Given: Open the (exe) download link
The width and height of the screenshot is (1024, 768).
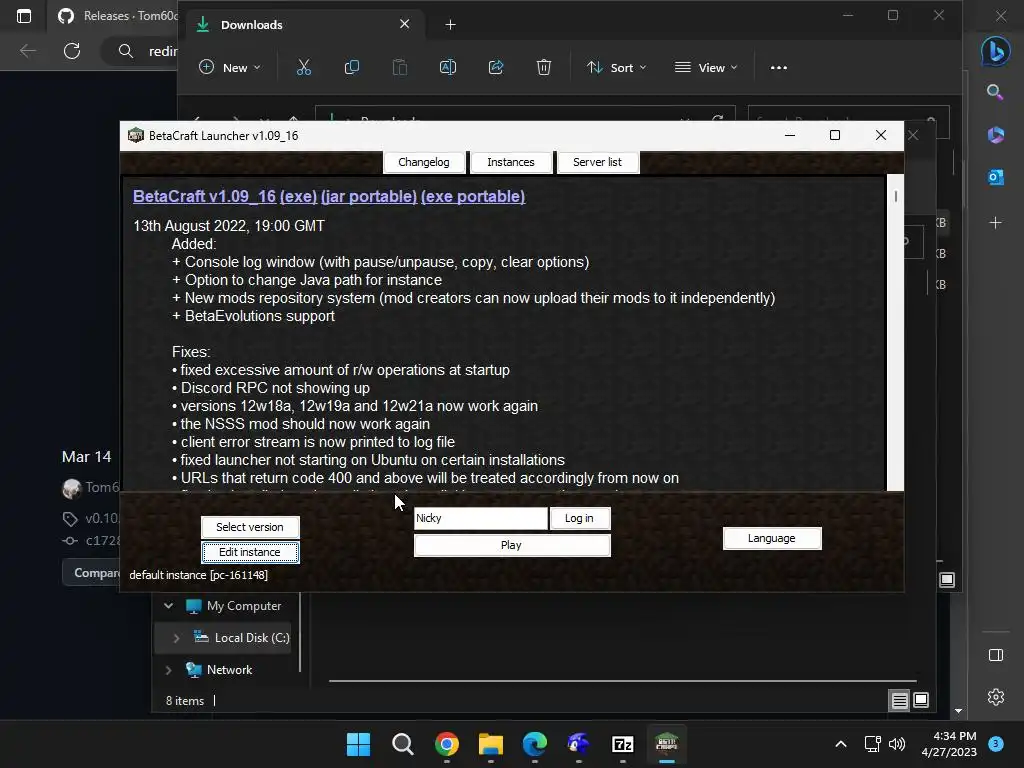Looking at the screenshot, I should coord(298,197).
